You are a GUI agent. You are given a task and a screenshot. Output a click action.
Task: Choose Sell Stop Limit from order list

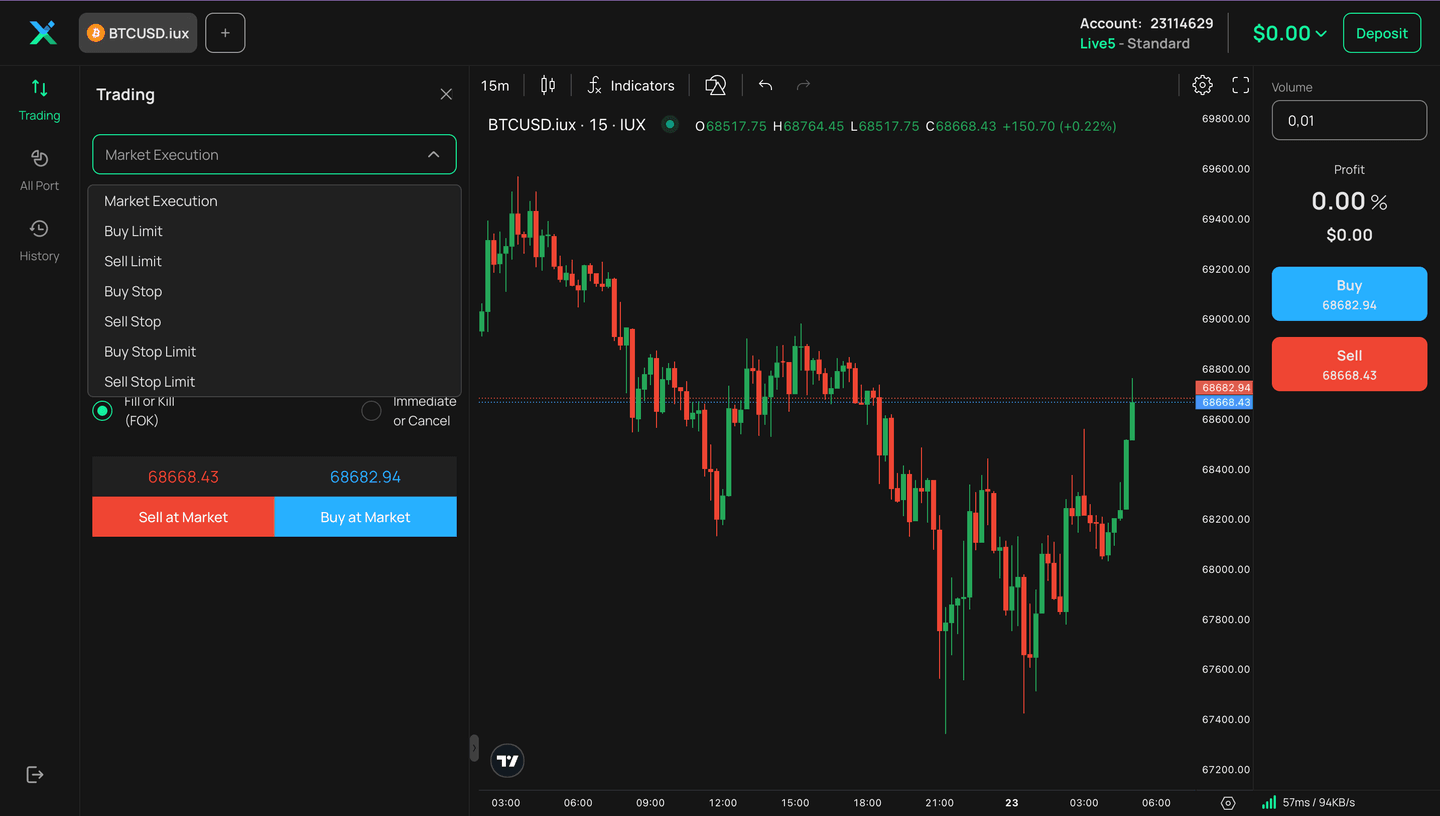[x=149, y=382]
